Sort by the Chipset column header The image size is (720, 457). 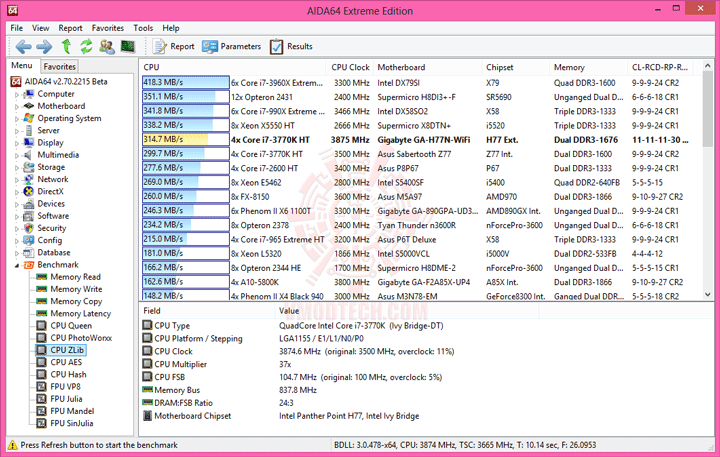point(516,67)
